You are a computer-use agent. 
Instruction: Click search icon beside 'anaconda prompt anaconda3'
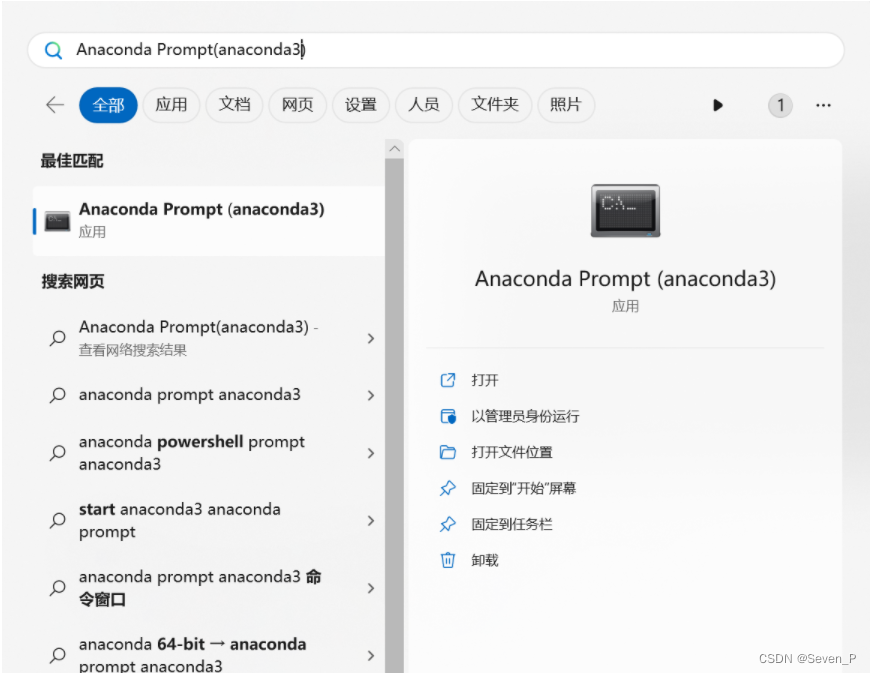[58, 395]
